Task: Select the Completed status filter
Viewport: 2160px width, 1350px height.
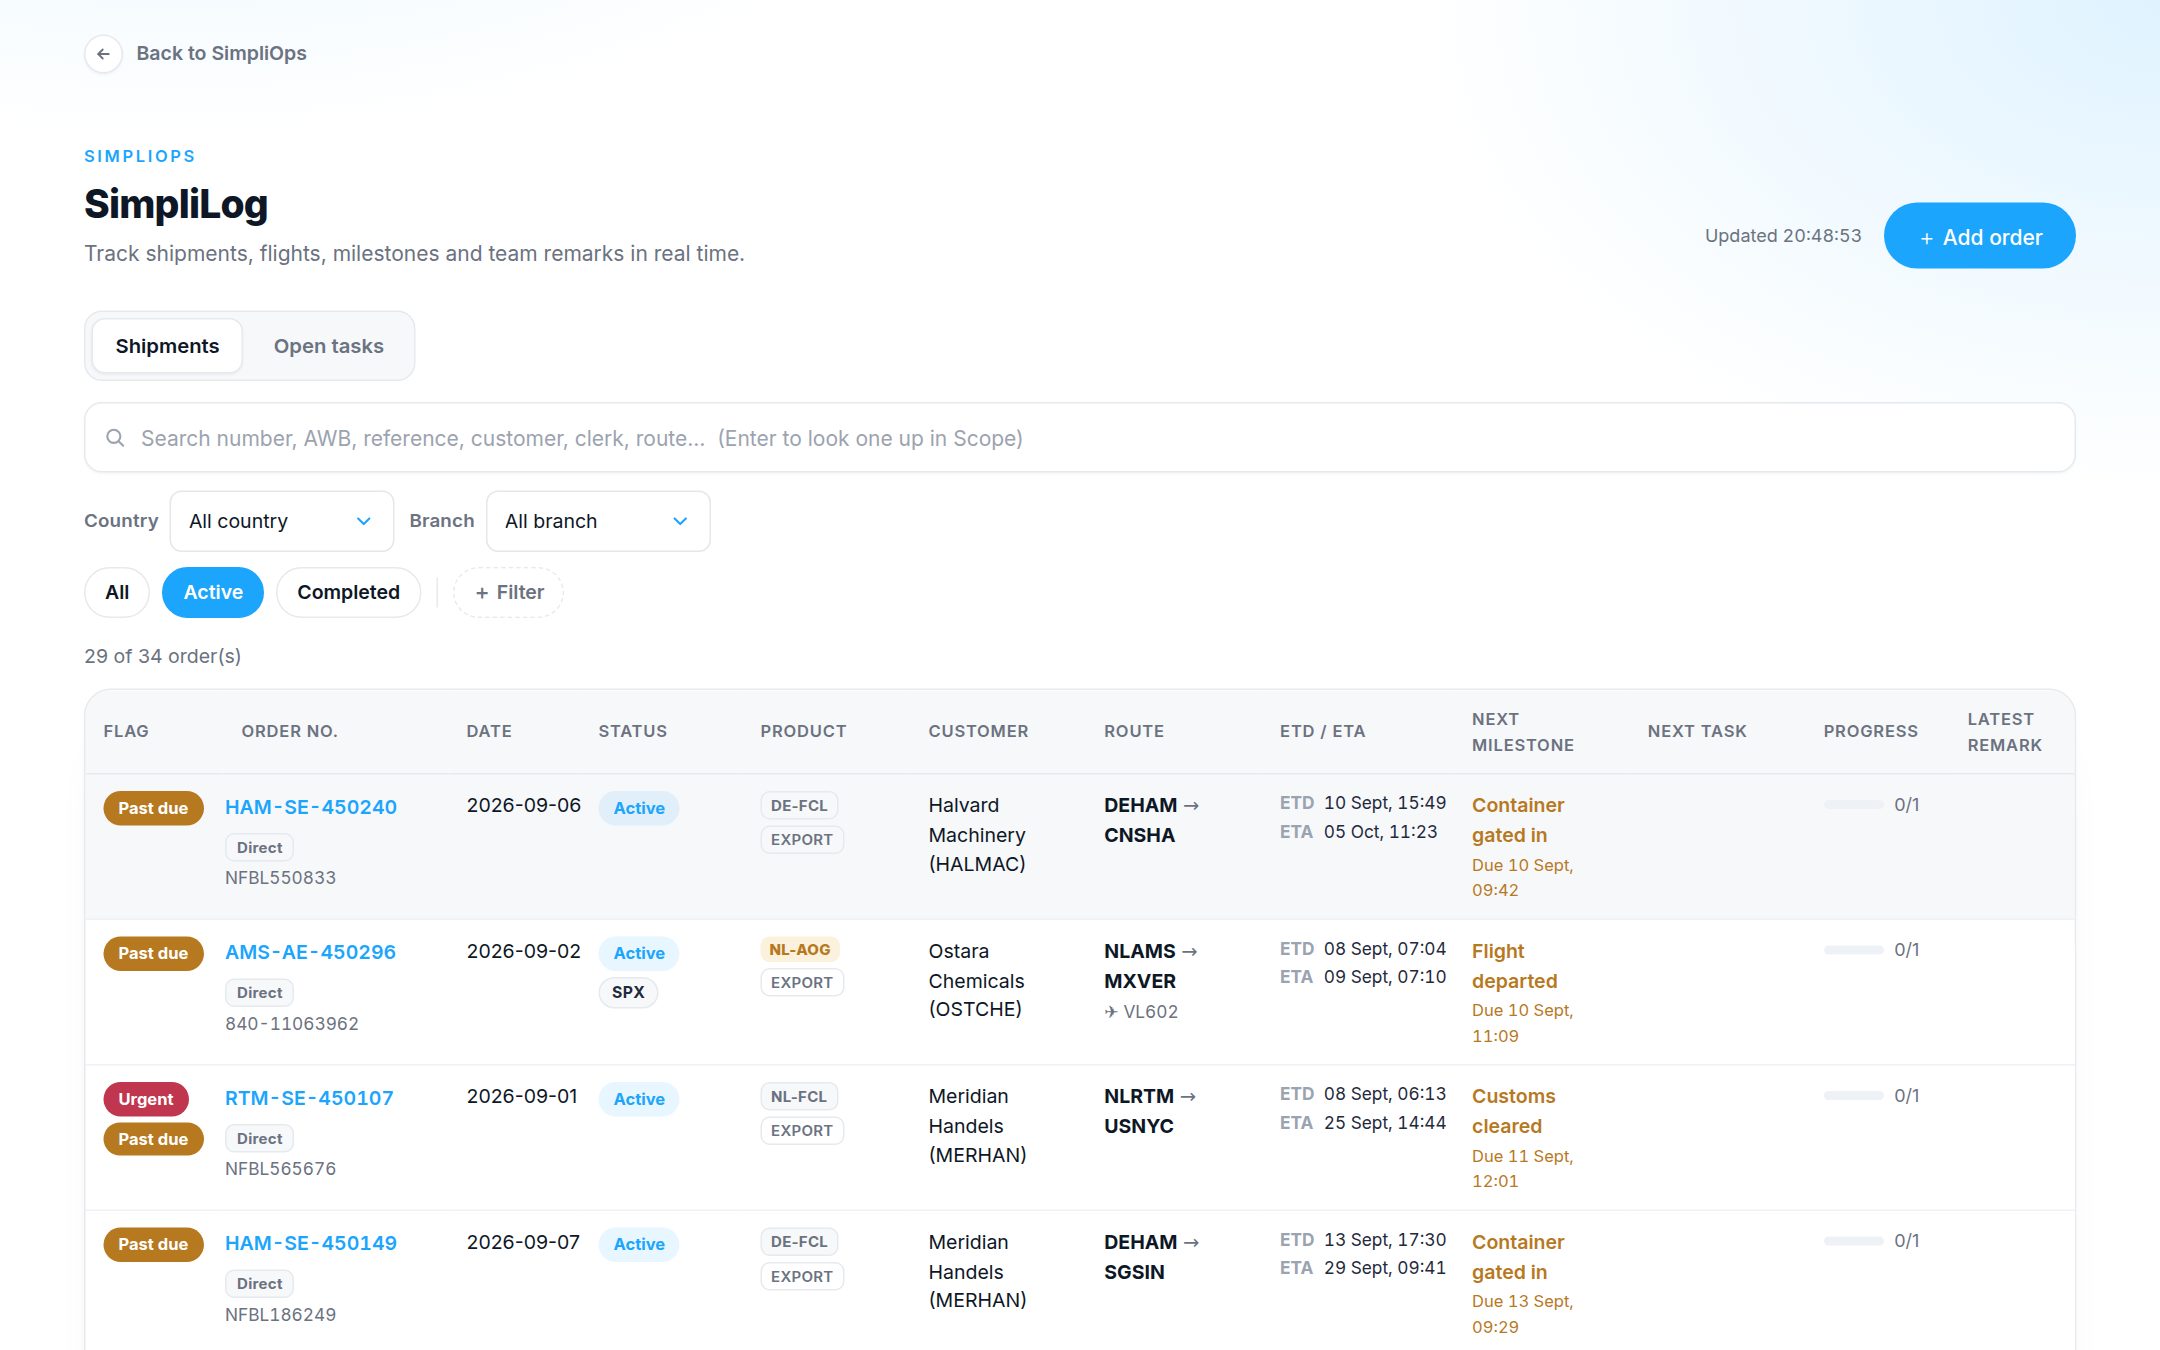Action: [x=348, y=592]
